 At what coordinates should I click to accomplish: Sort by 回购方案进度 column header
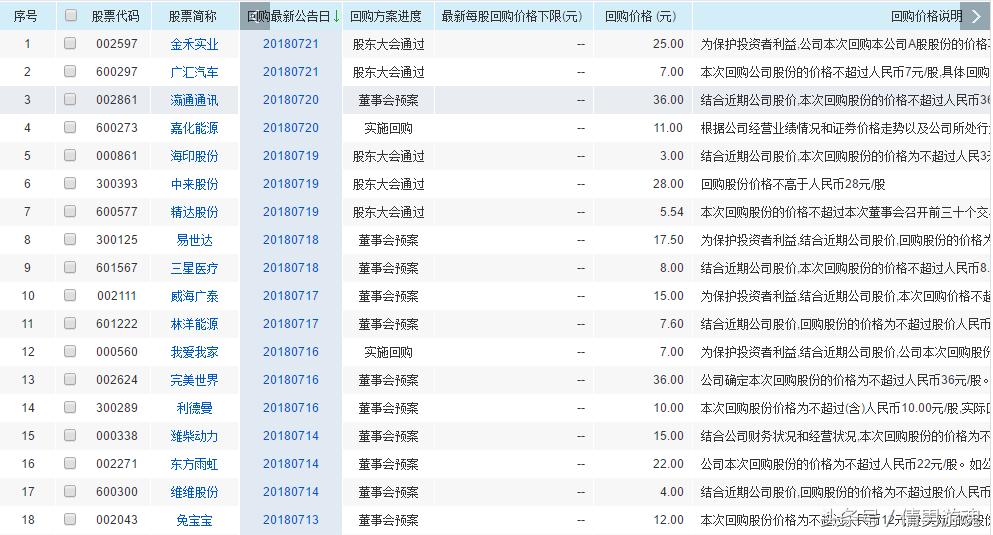point(385,16)
